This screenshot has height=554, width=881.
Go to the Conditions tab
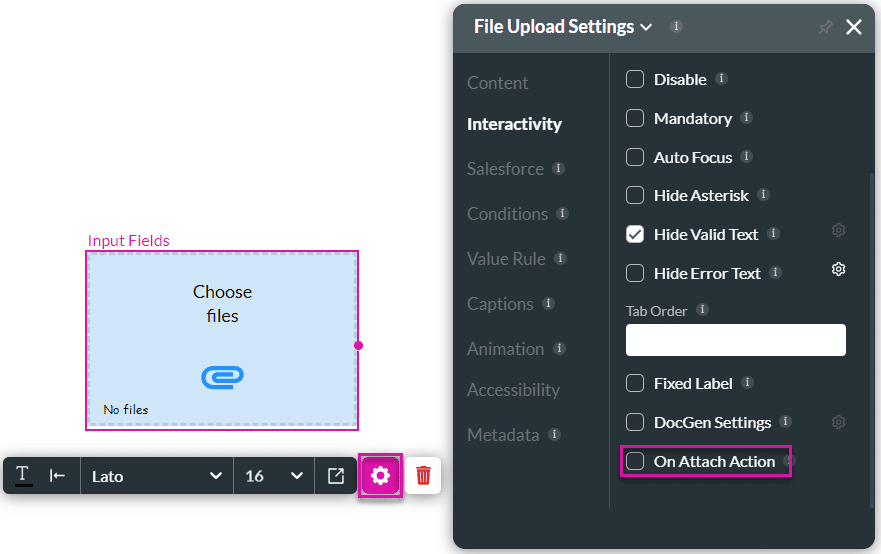coord(507,214)
